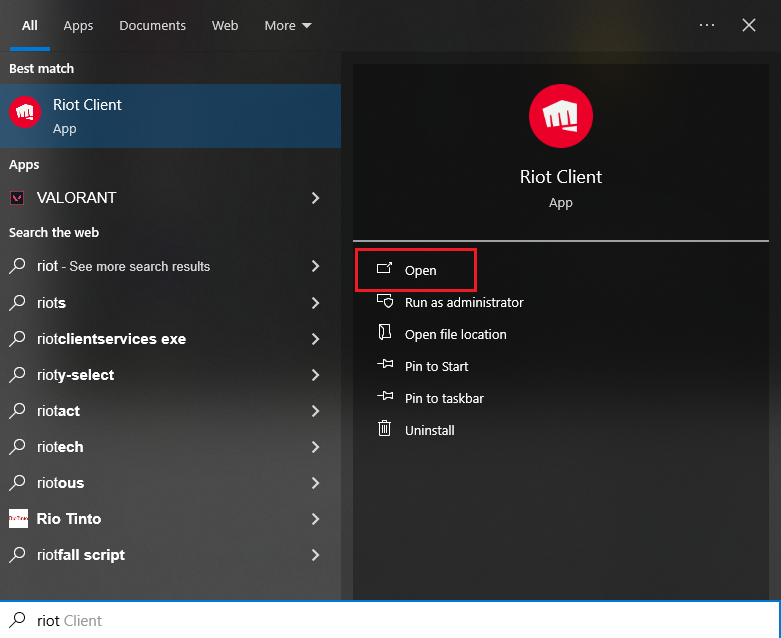The width and height of the screenshot is (781, 638).
Task: Click the 'Riot Client' title in preview pane
Action: (560, 176)
